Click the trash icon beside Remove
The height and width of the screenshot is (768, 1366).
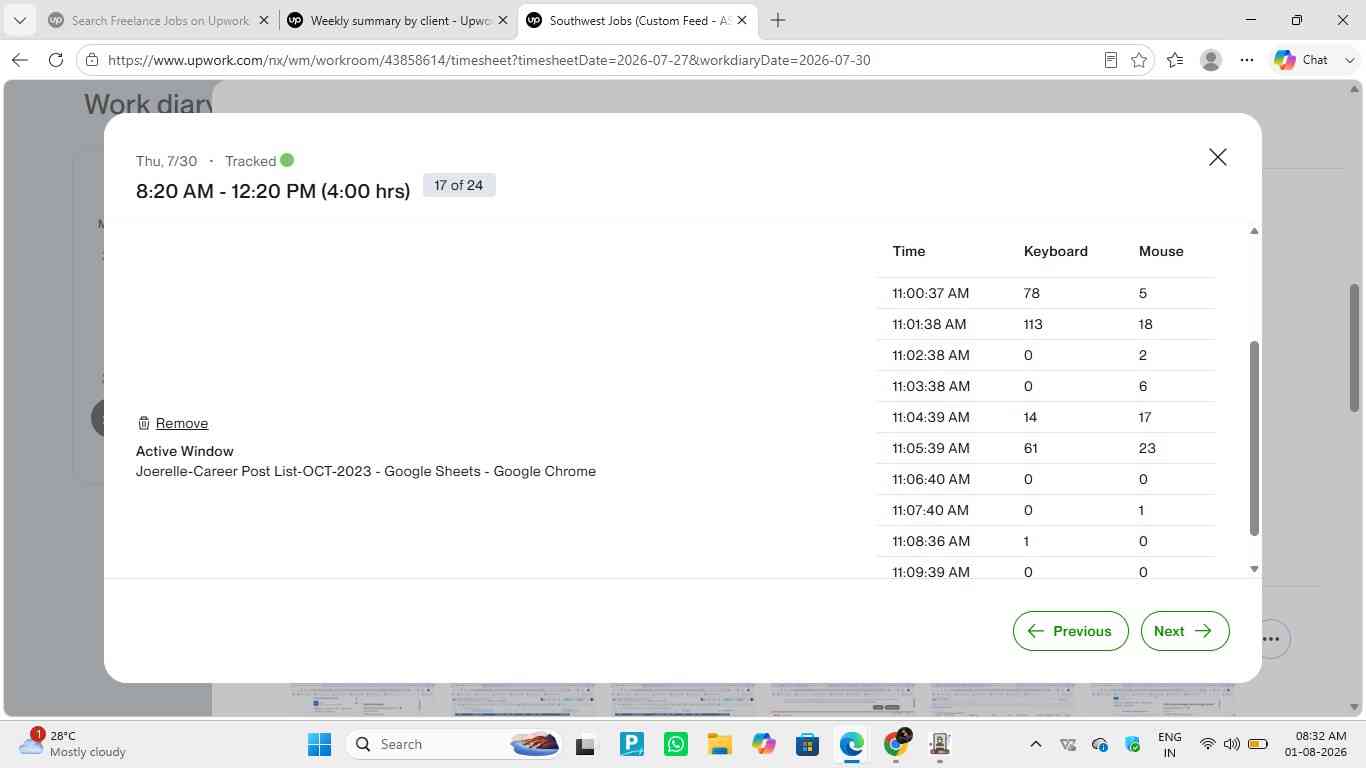[x=143, y=423]
